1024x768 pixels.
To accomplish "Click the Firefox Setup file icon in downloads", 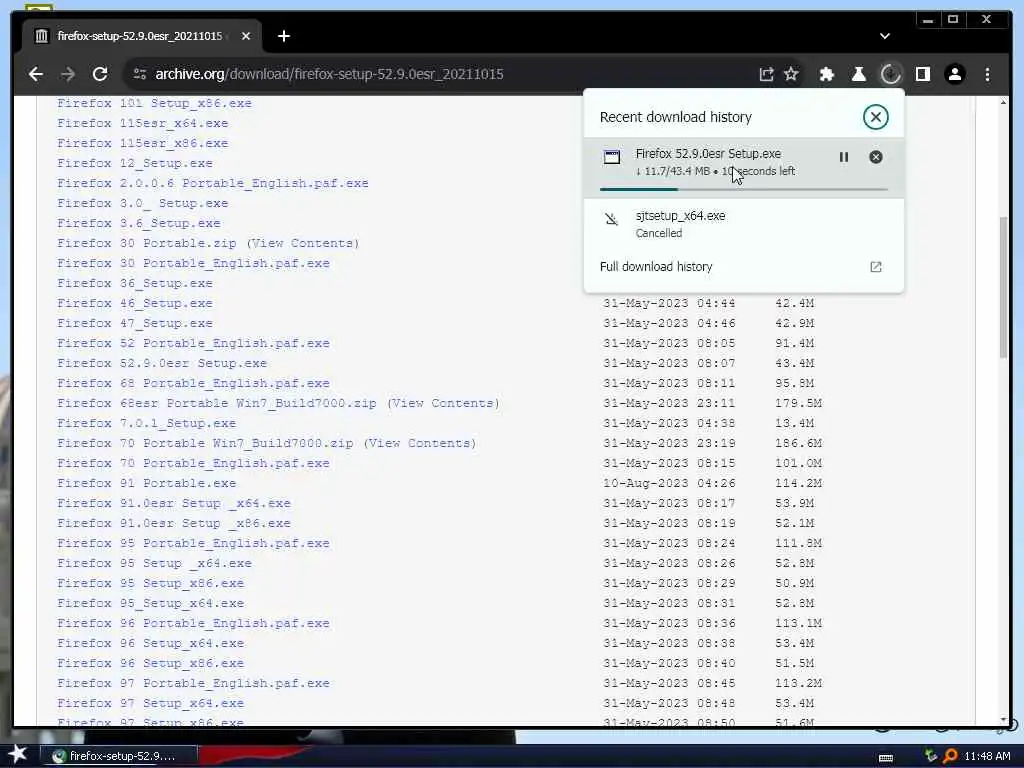I will [x=612, y=157].
